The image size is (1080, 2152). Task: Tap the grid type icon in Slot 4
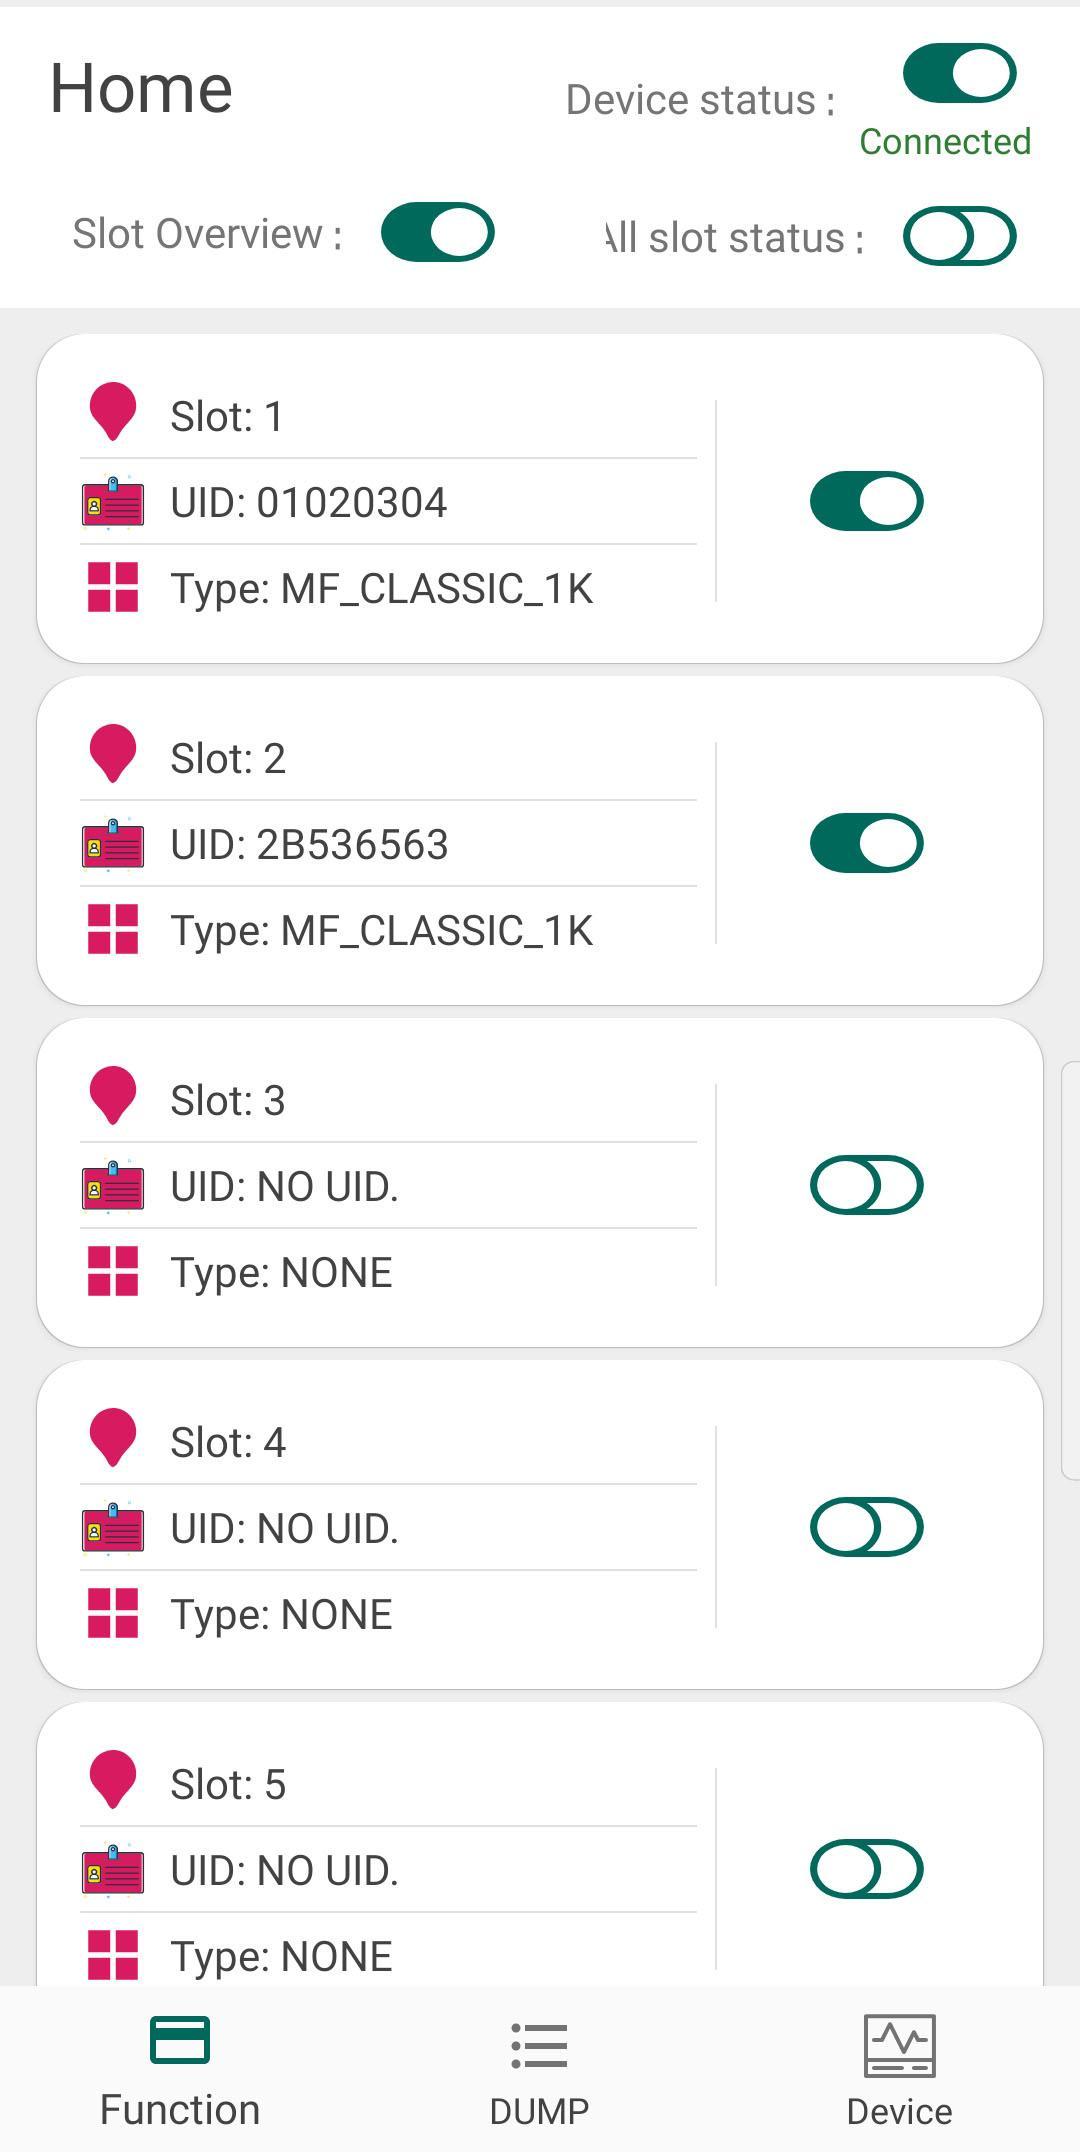click(x=113, y=1613)
